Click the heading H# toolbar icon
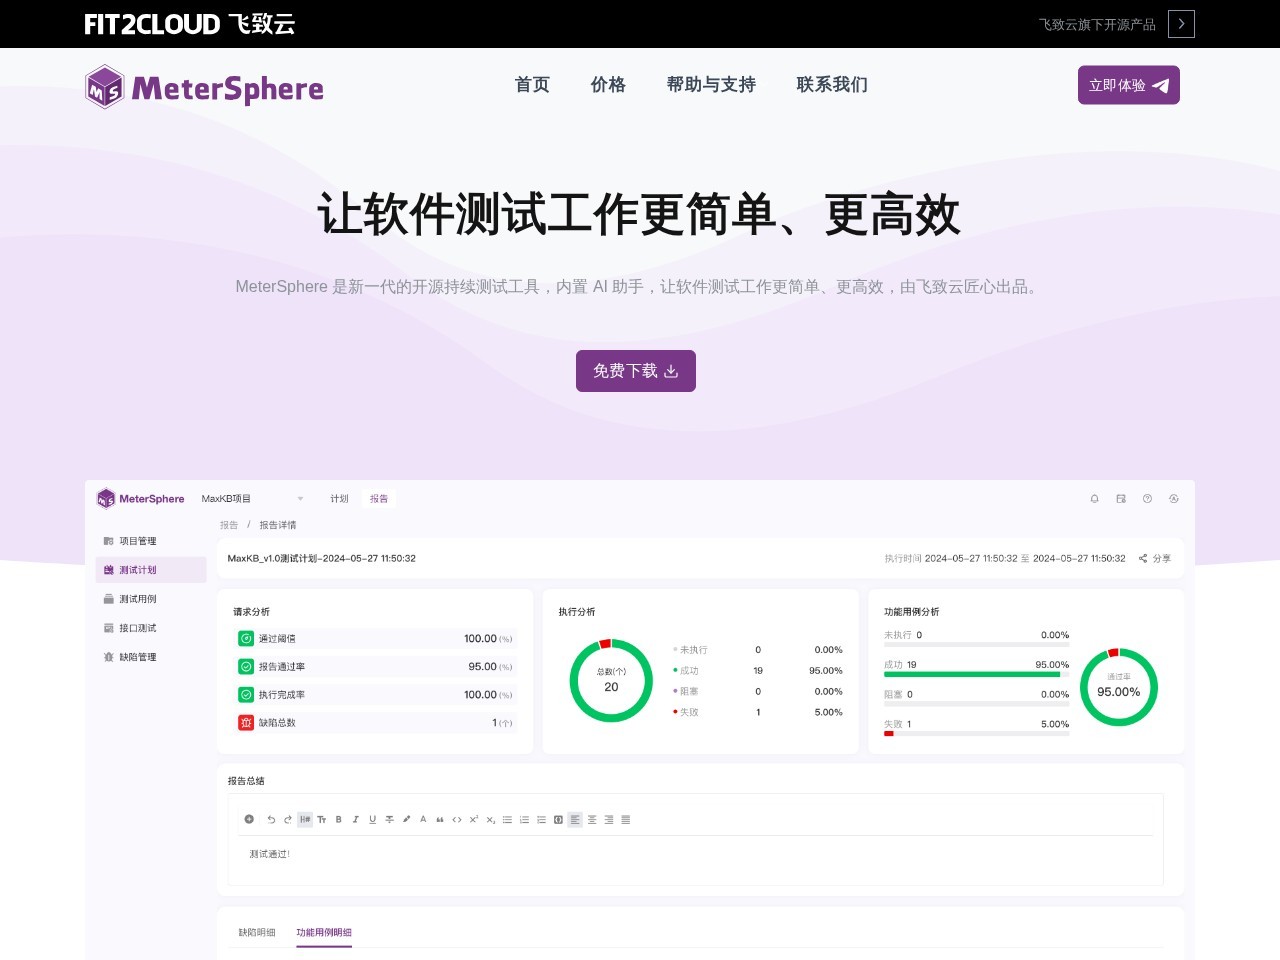Viewport: 1280px width, 960px height. tap(305, 819)
